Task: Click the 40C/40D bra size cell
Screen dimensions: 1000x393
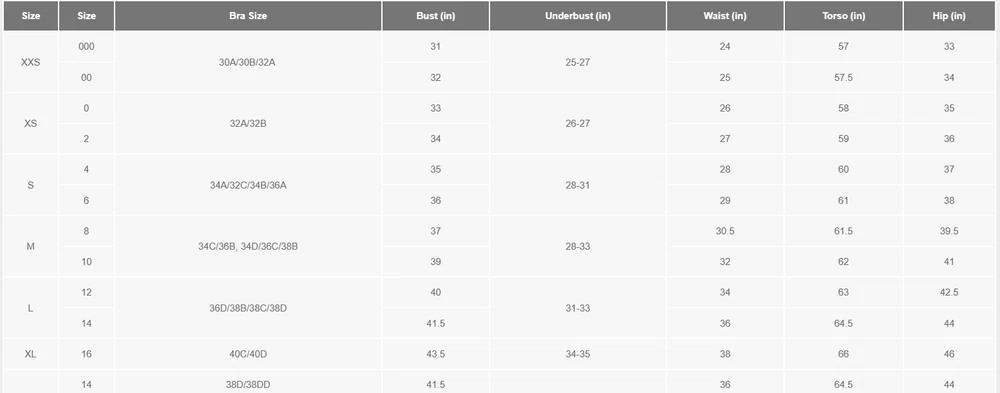Action: coord(248,354)
